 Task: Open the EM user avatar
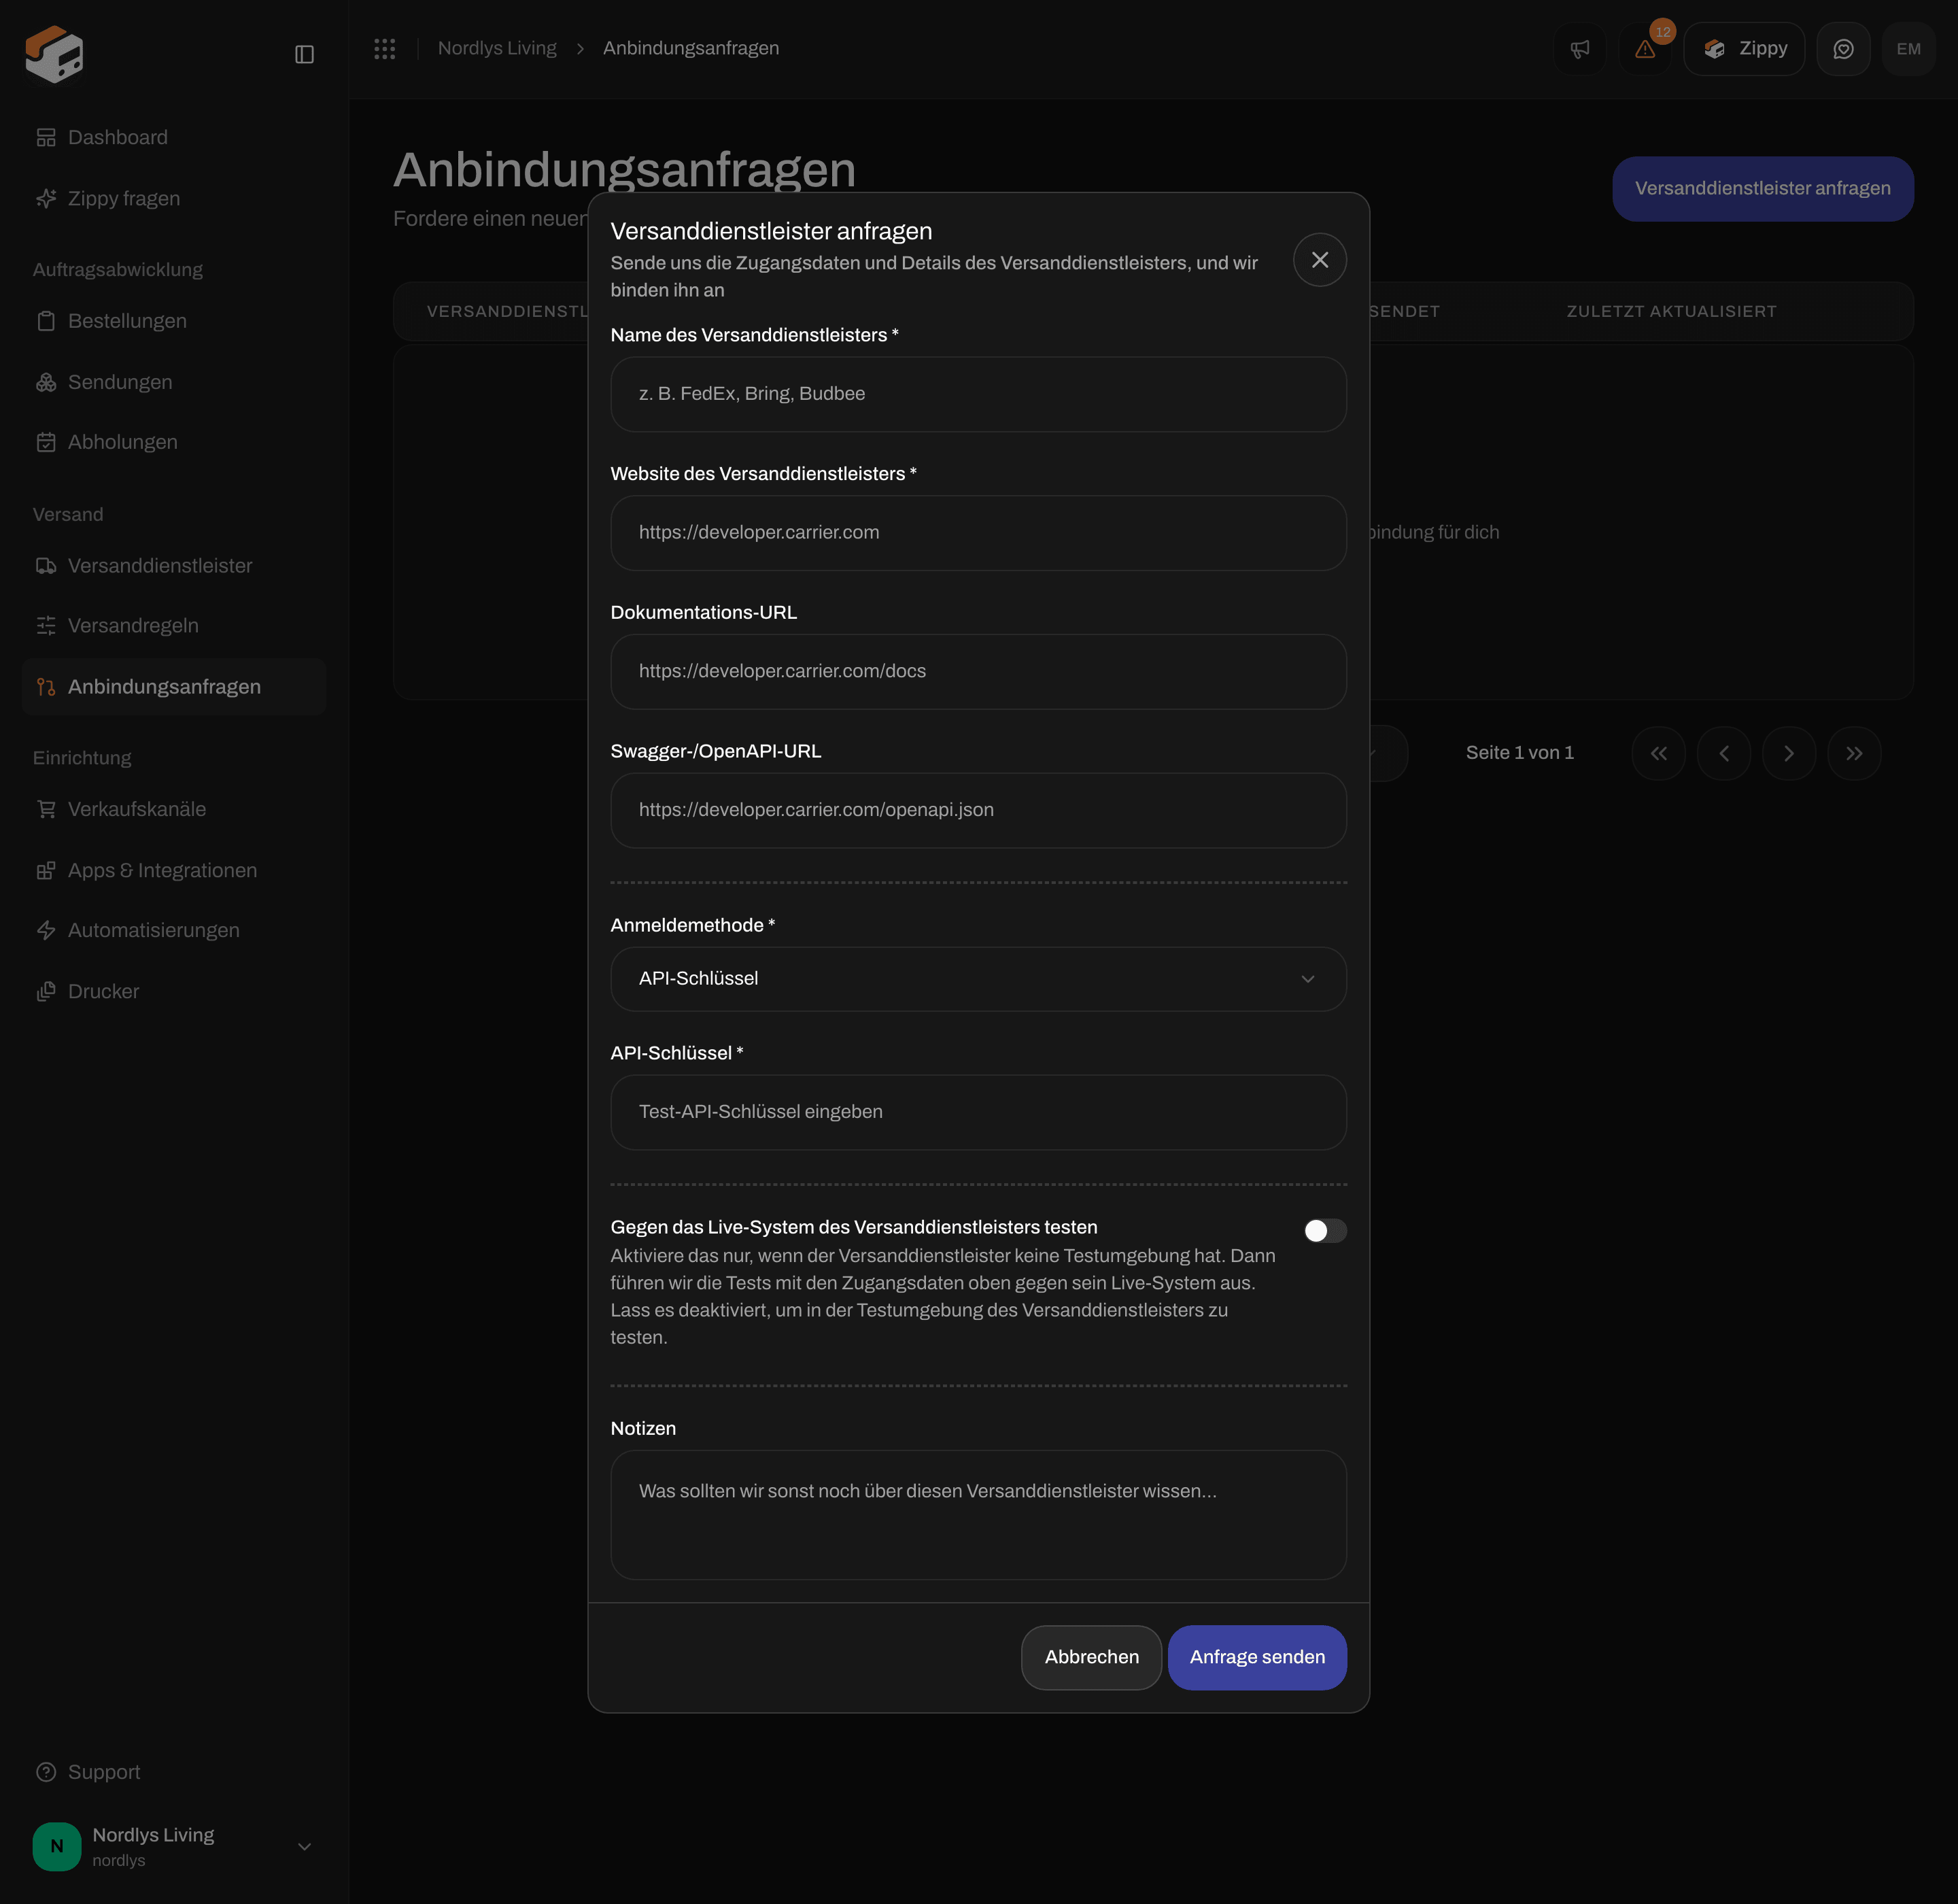pos(1908,49)
